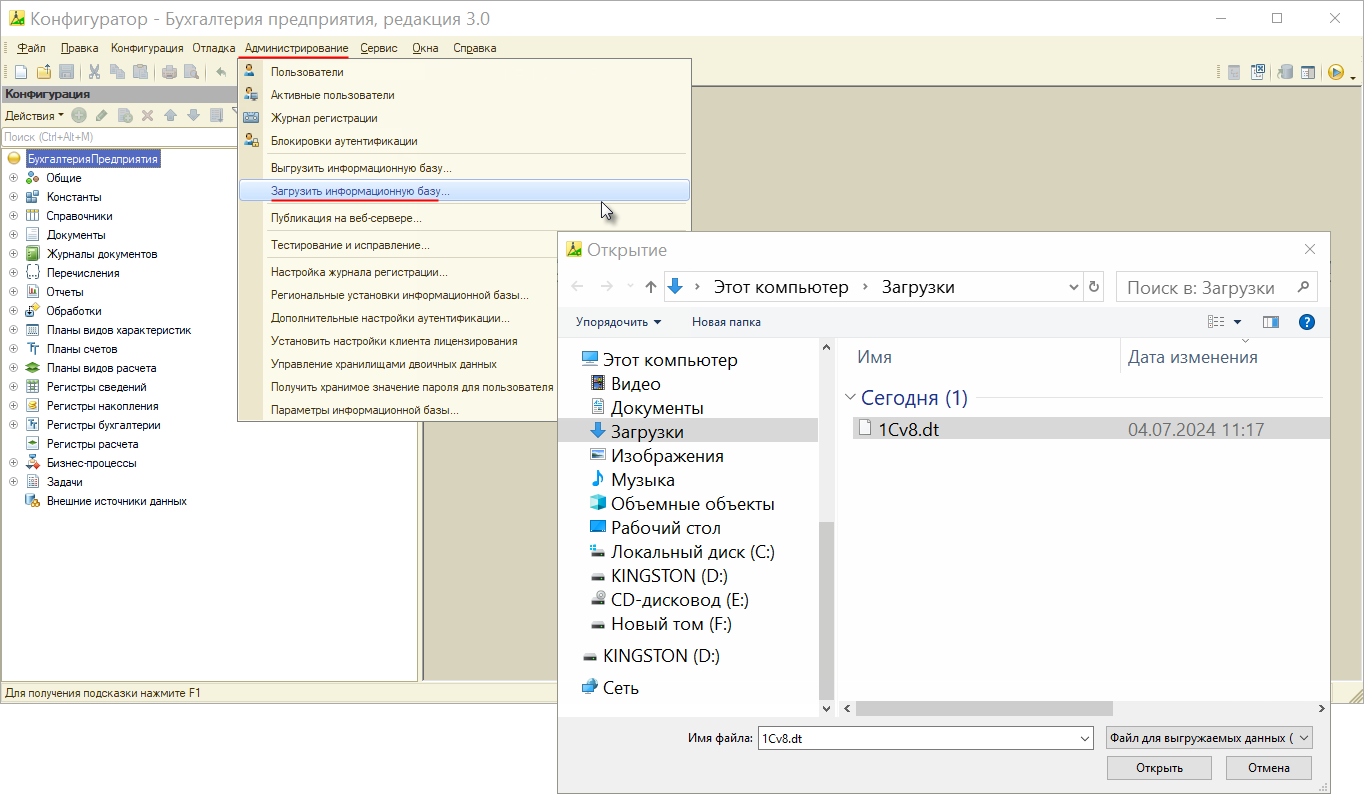Open the Упорядочить dropdown

point(618,322)
